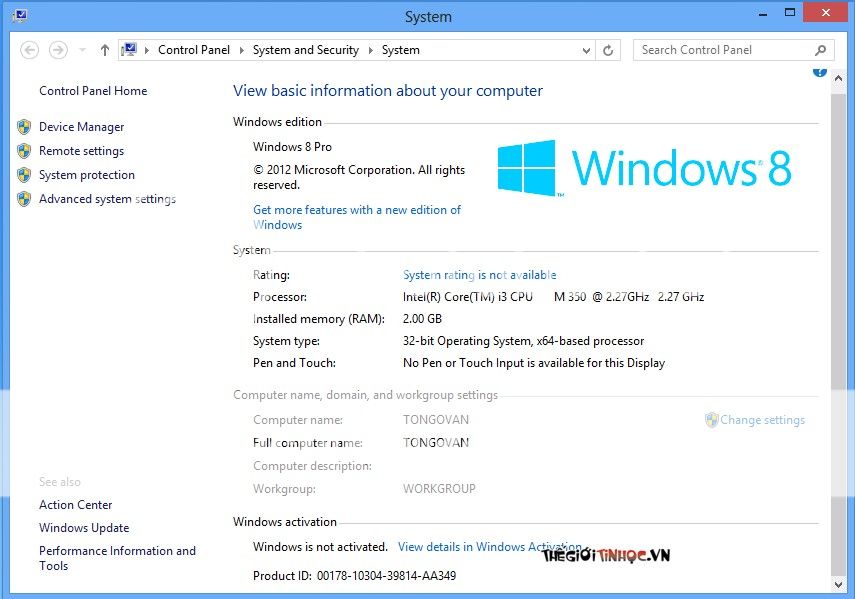Click the shield icon beside System protection
This screenshot has width=855, height=599.
click(x=24, y=175)
